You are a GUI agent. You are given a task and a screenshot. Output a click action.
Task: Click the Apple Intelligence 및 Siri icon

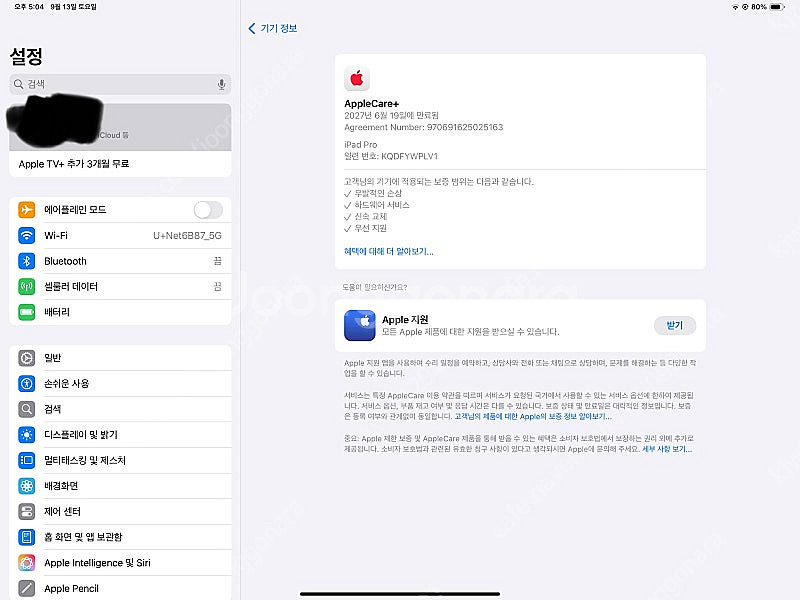27,563
